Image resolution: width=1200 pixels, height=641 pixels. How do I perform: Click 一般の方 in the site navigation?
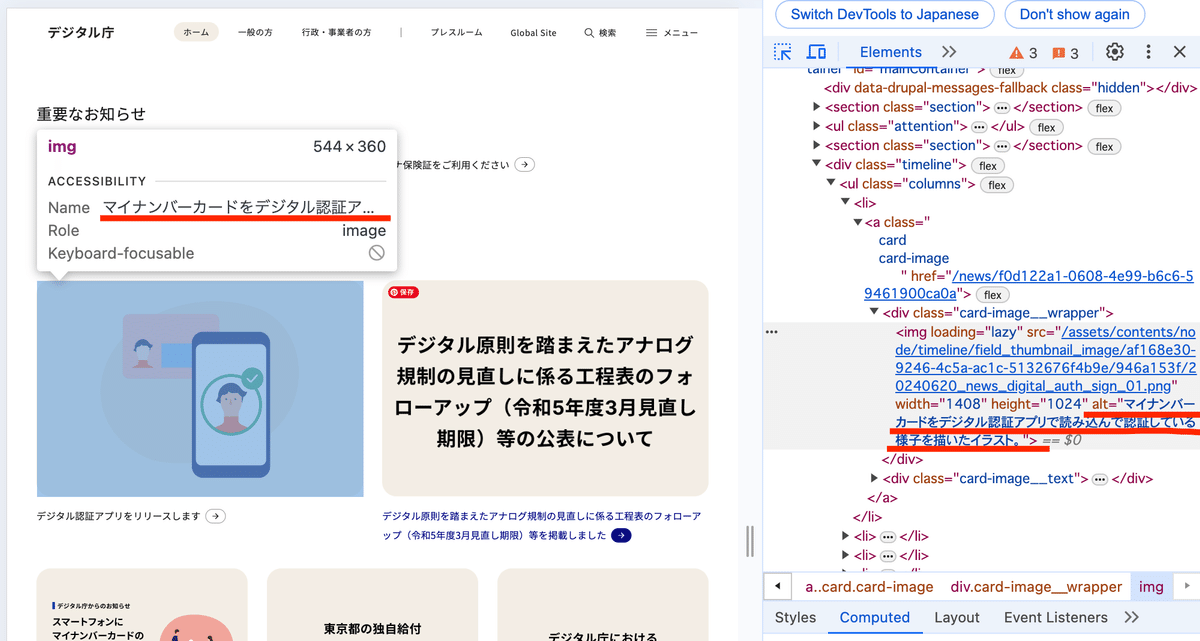point(255,33)
